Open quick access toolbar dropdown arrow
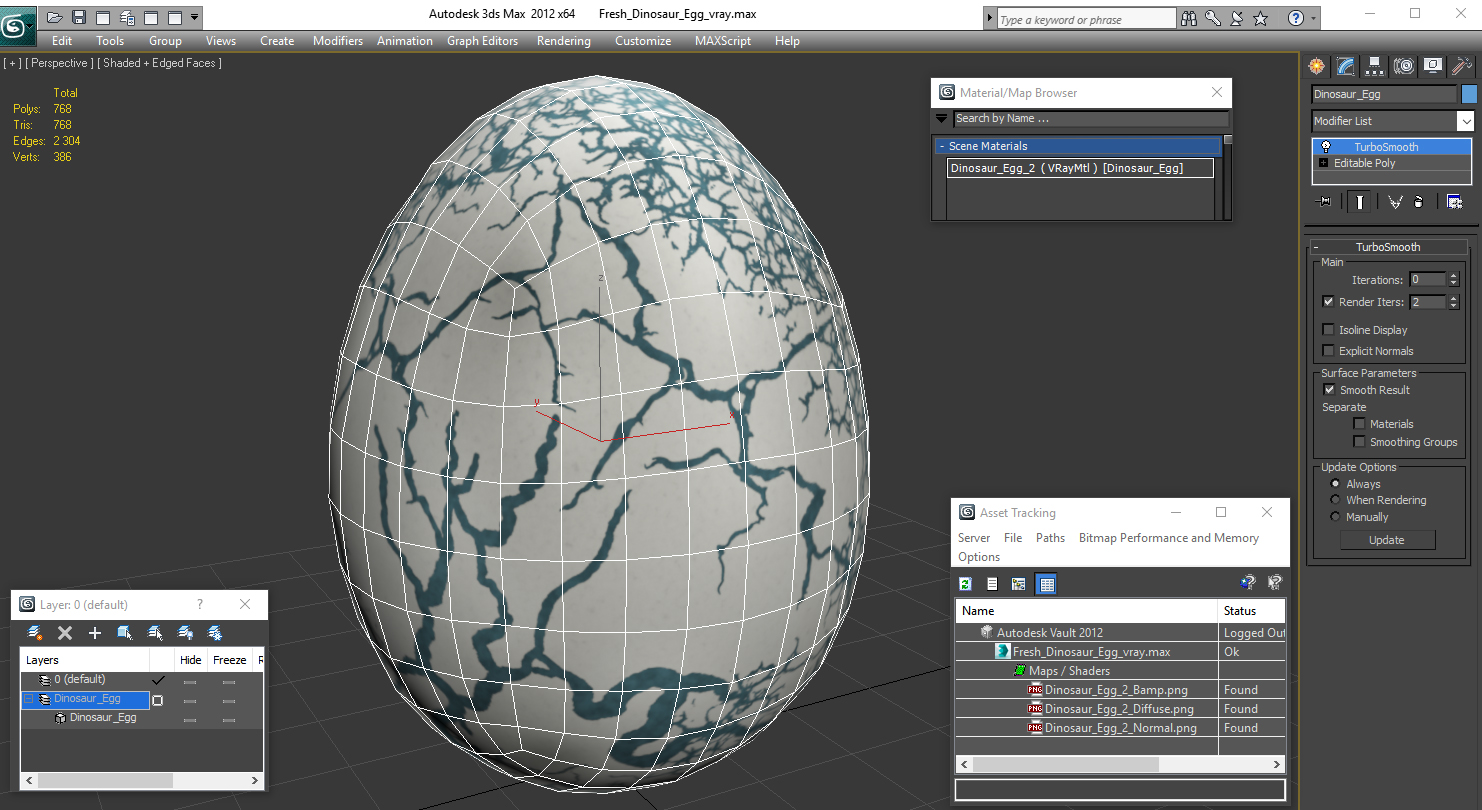The width and height of the screenshot is (1482, 810). 194,17
